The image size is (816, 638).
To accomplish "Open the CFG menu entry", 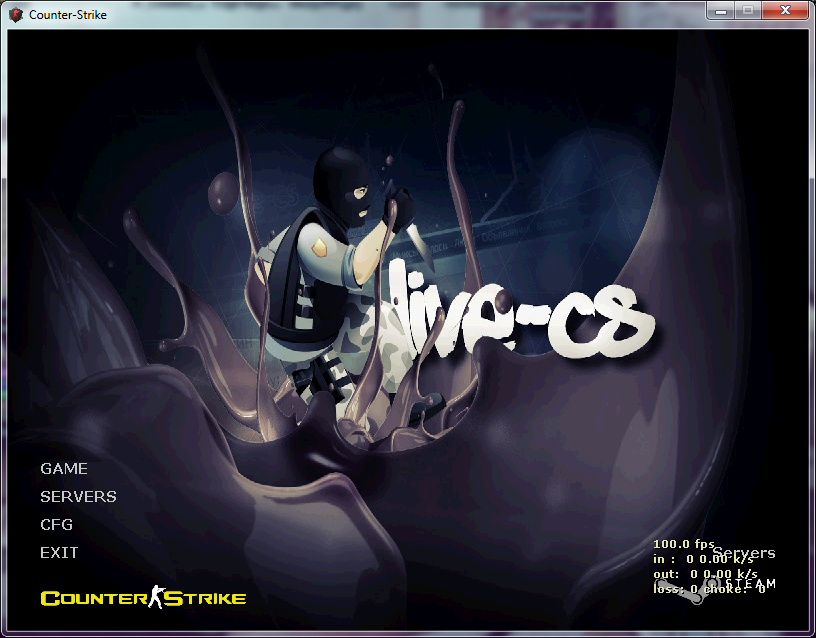I will point(56,525).
